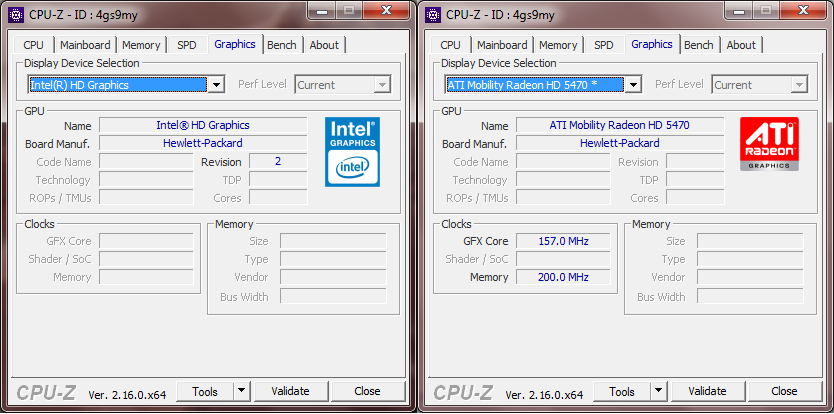Open SPD tab in left window

point(187,45)
